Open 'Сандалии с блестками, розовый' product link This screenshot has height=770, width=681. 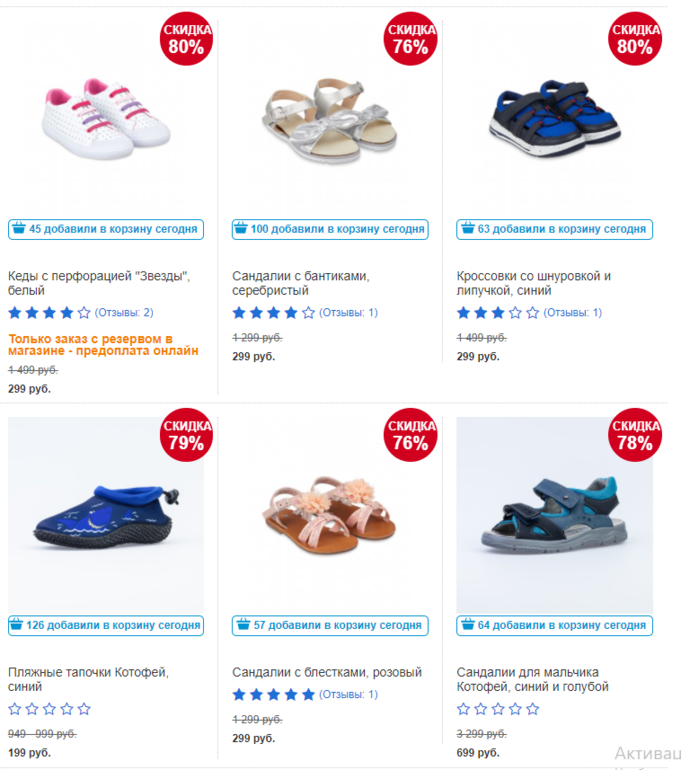pyautogui.click(x=327, y=672)
